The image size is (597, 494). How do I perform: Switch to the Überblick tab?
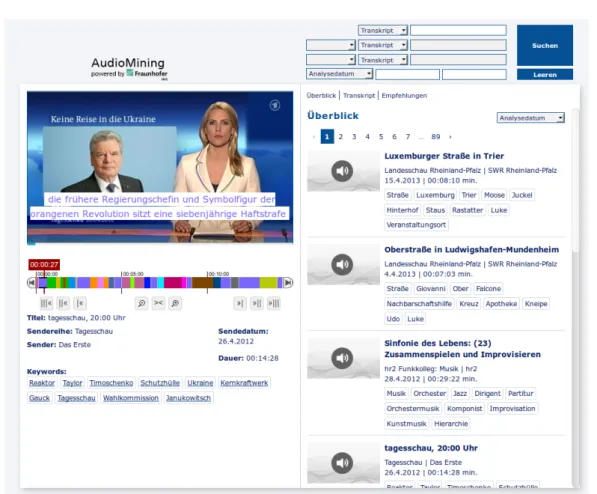click(321, 96)
